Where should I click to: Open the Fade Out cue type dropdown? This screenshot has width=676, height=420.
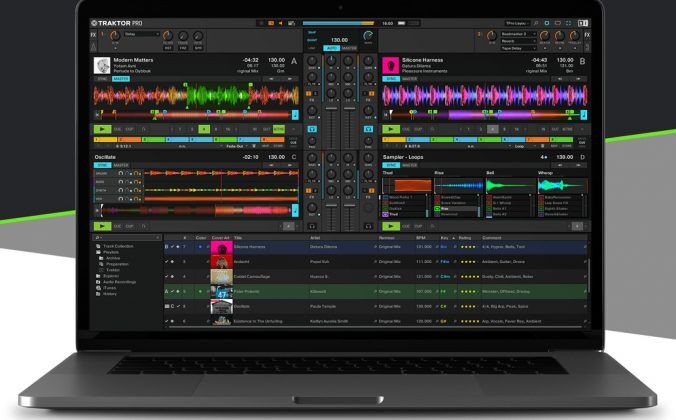click(x=236, y=146)
